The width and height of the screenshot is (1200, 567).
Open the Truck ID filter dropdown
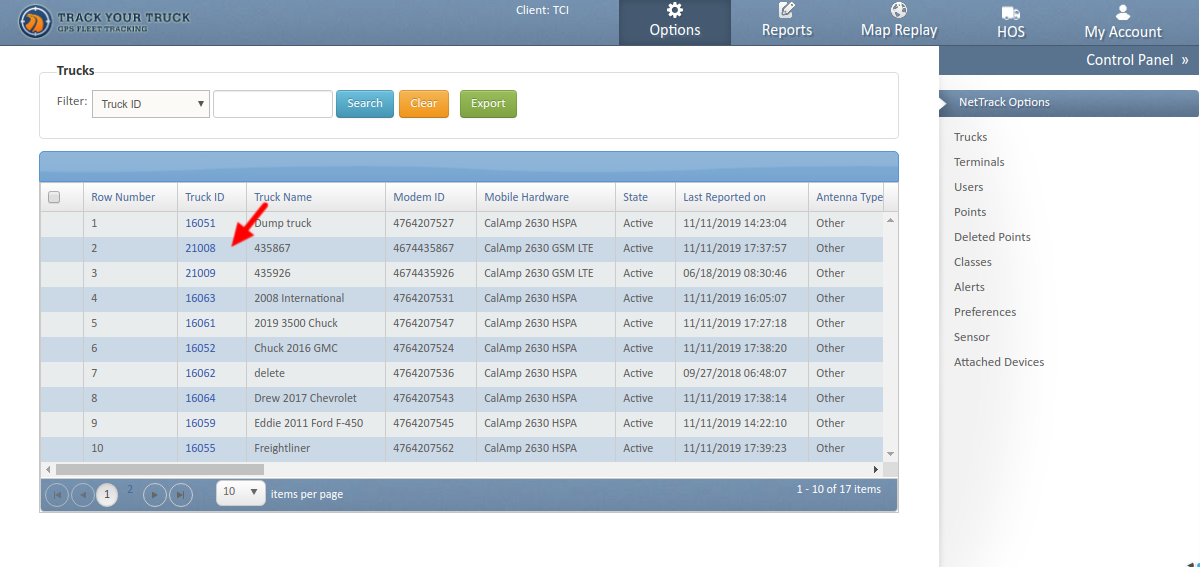coord(150,104)
